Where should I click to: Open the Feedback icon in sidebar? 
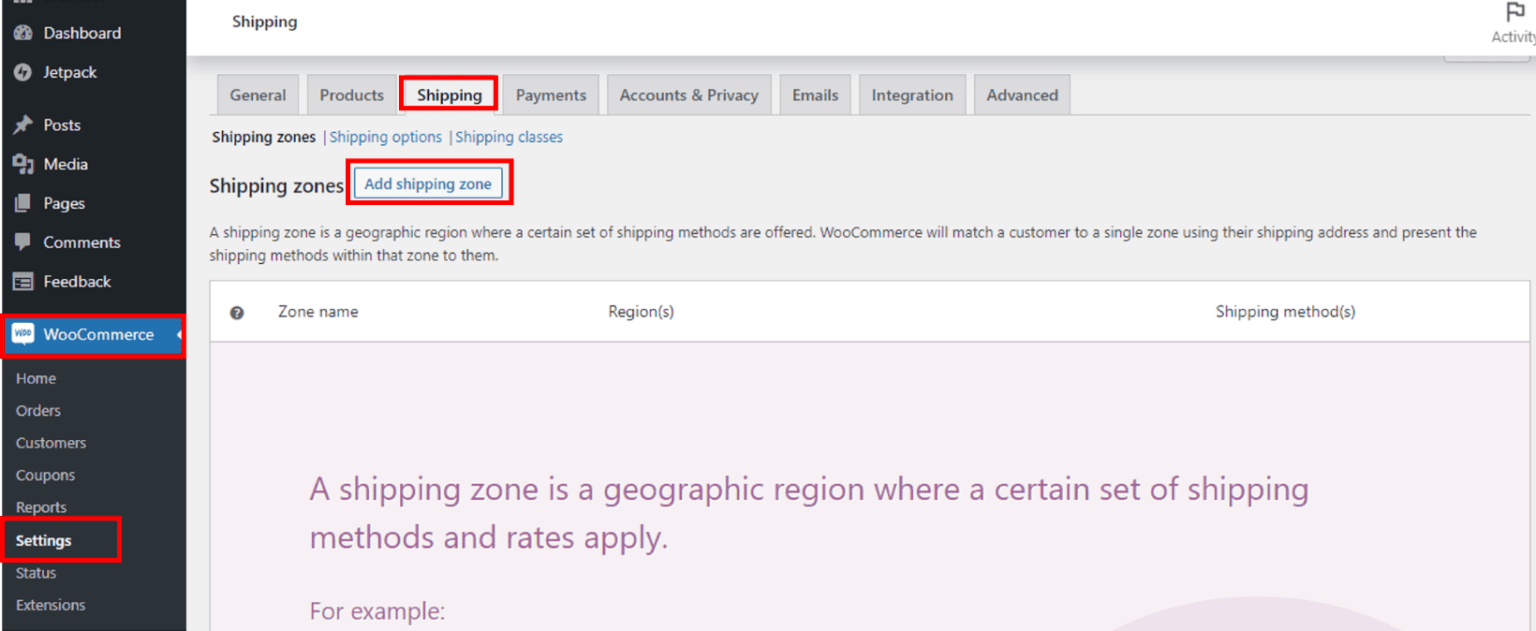[22, 281]
